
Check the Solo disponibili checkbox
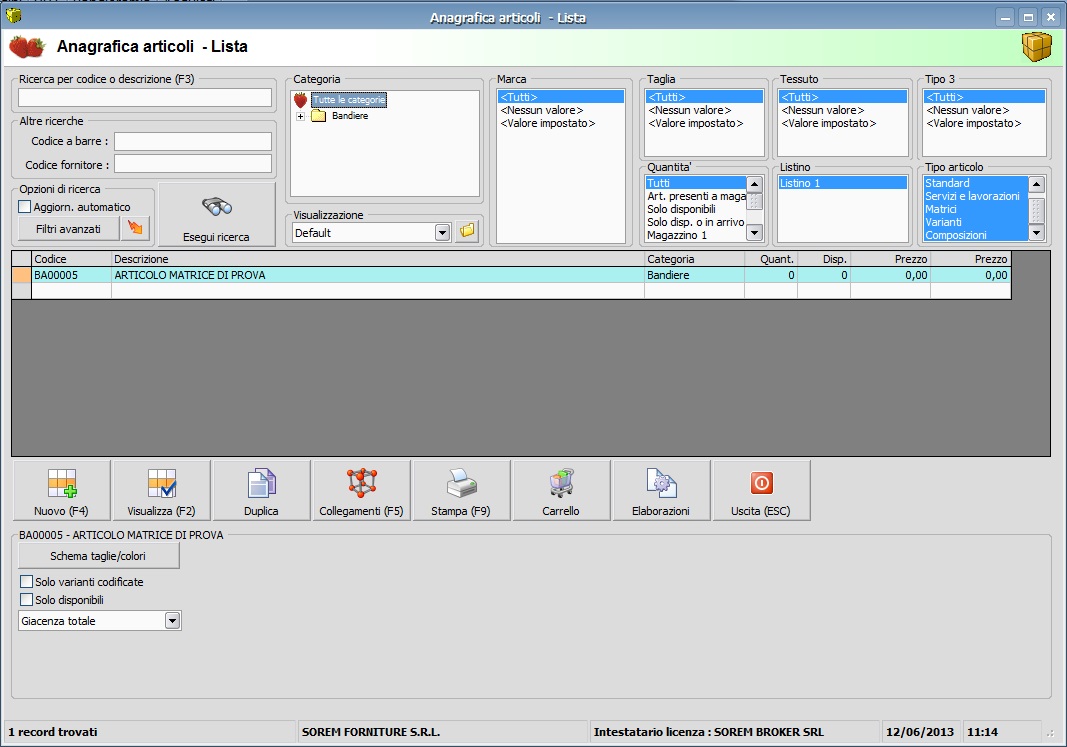point(27,599)
